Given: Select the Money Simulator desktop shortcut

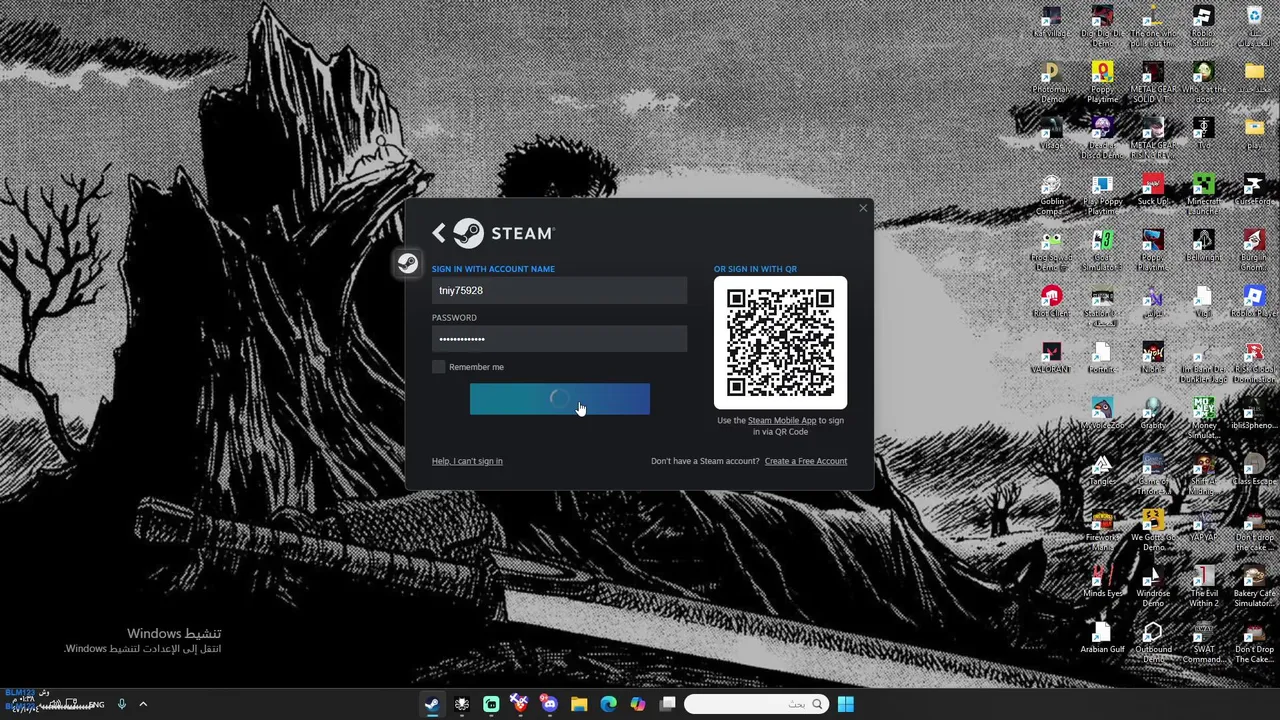Looking at the screenshot, I should coord(1203,418).
